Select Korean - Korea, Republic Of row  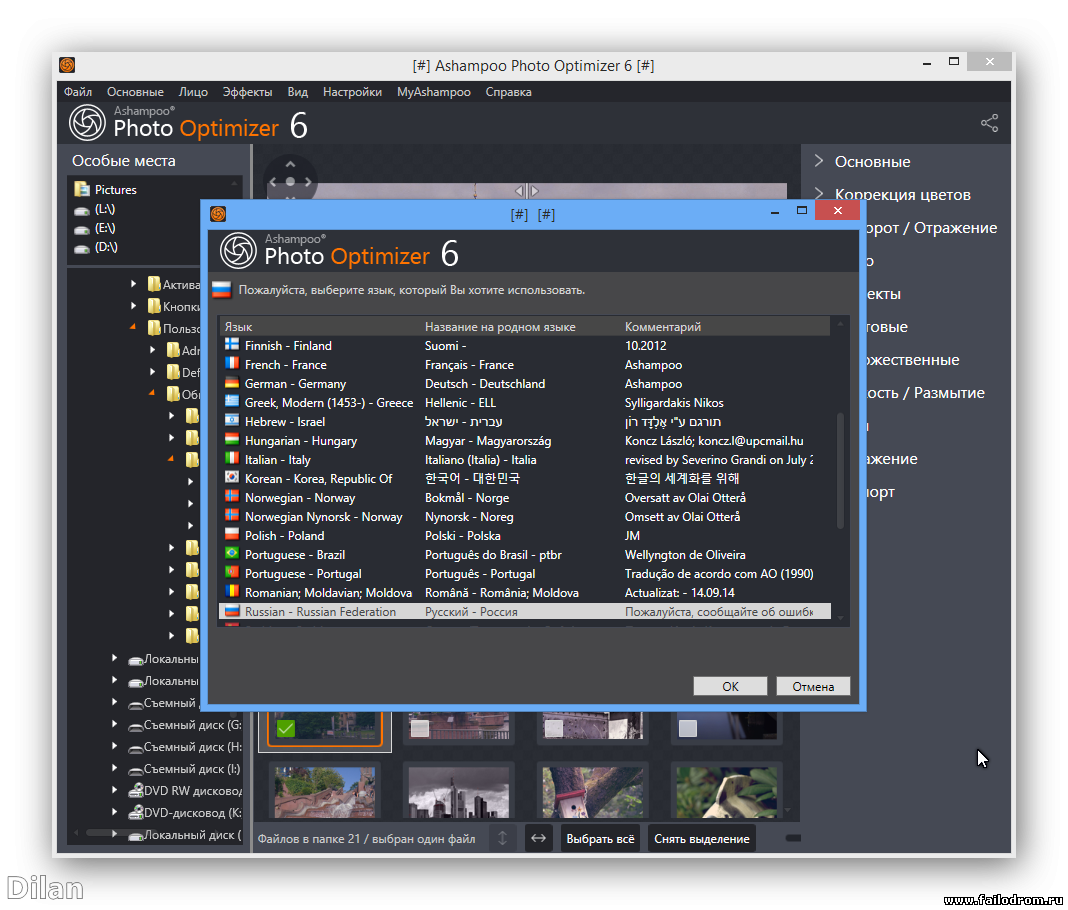pyautogui.click(x=524, y=478)
